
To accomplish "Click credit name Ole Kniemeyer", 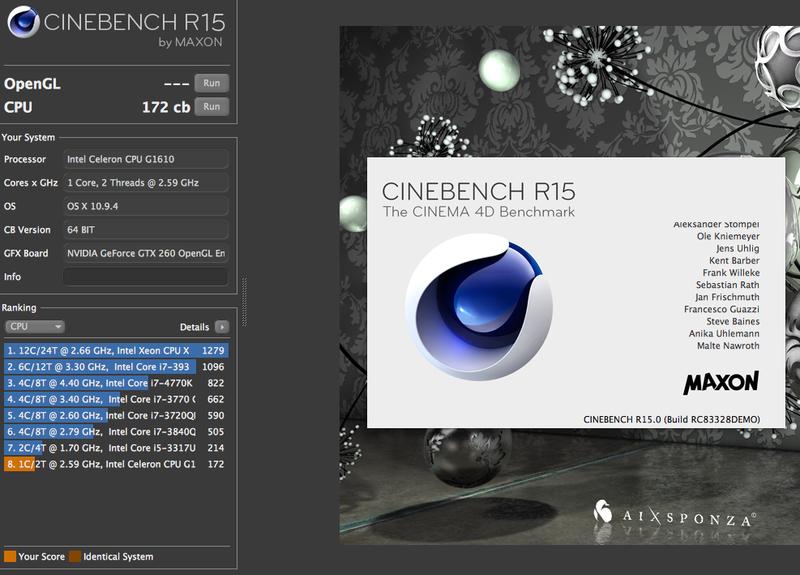I will [728, 236].
